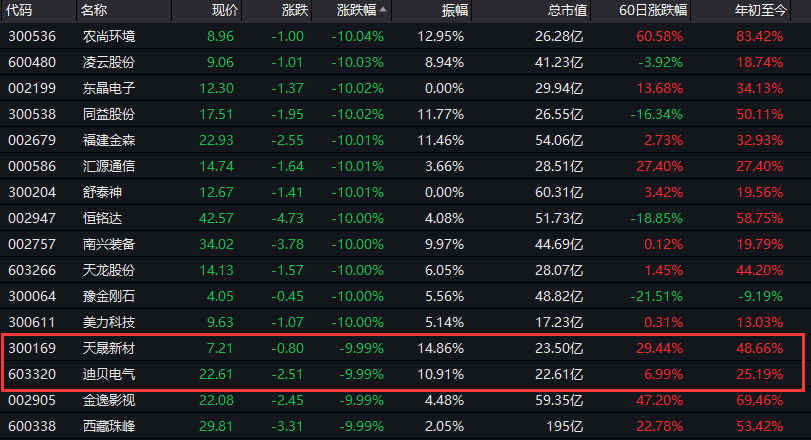Select stock code 300611
Screen dimensions: 811x440
pos(32,322)
